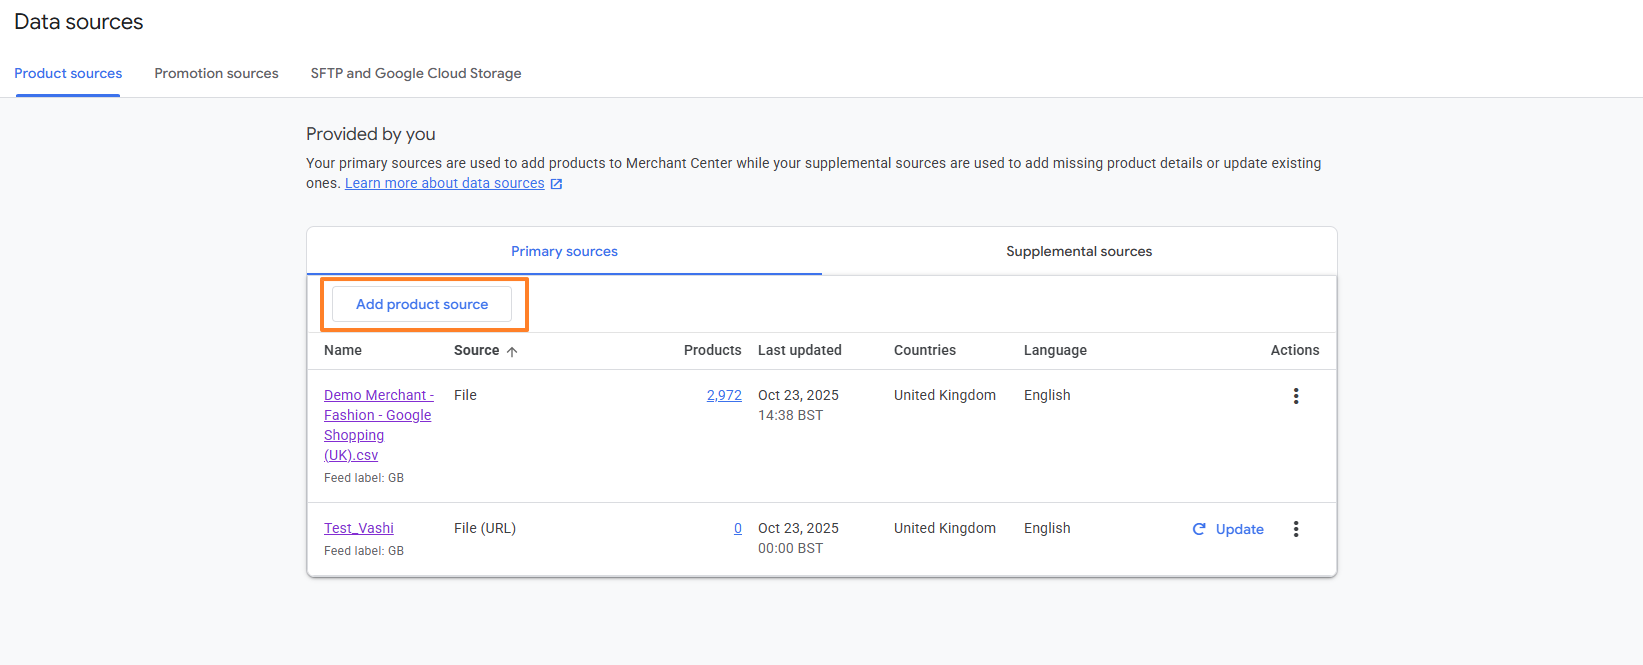The height and width of the screenshot is (665, 1643).
Task: Click the Products column header
Action: (x=712, y=350)
